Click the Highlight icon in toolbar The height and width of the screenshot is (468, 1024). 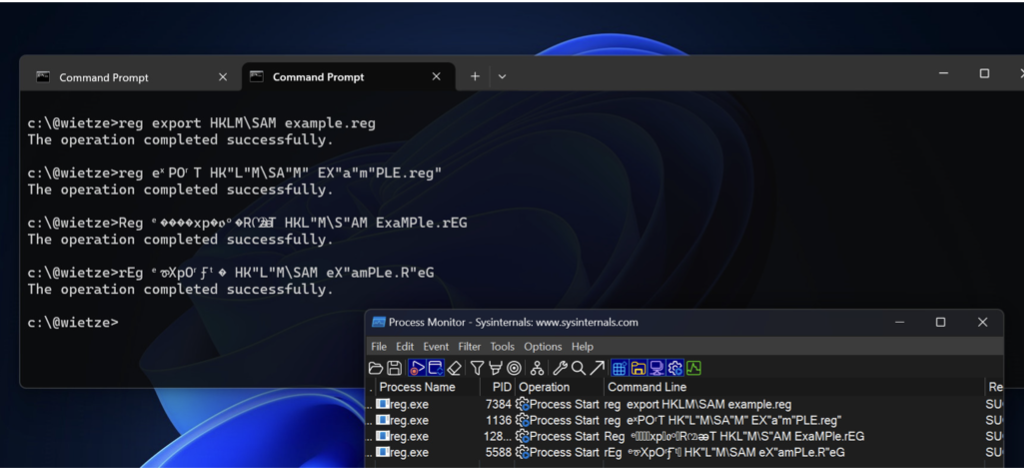tap(495, 368)
